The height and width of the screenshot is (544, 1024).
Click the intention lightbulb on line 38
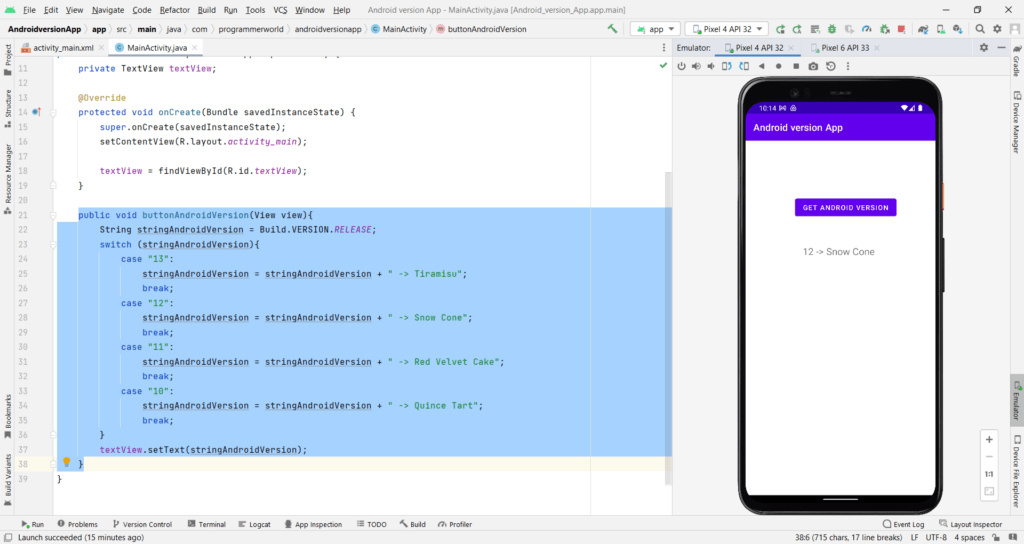67,462
